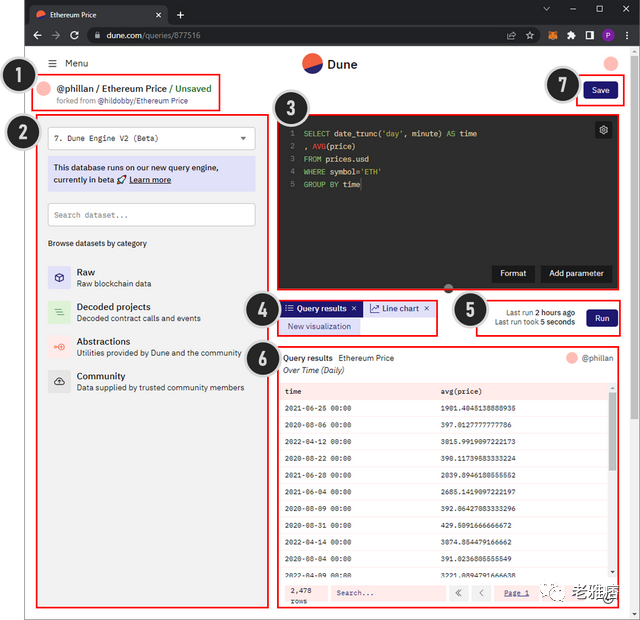The image size is (640, 620).
Task: Select value 429.5091666666672
Action: [476, 525]
